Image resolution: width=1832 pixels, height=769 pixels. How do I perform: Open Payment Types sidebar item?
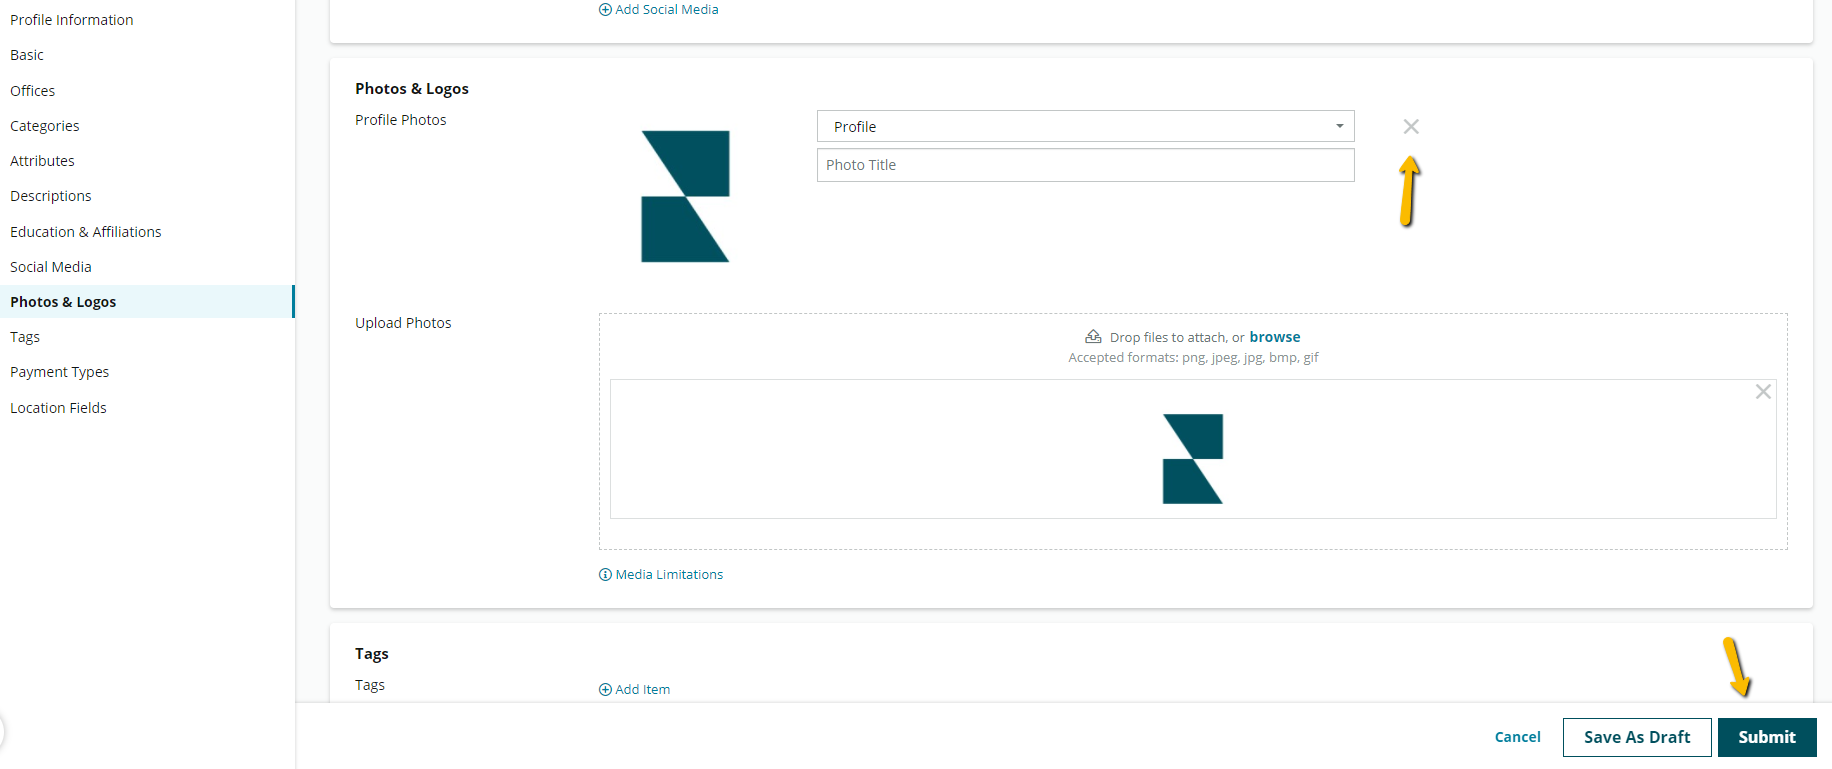pyautogui.click(x=60, y=372)
